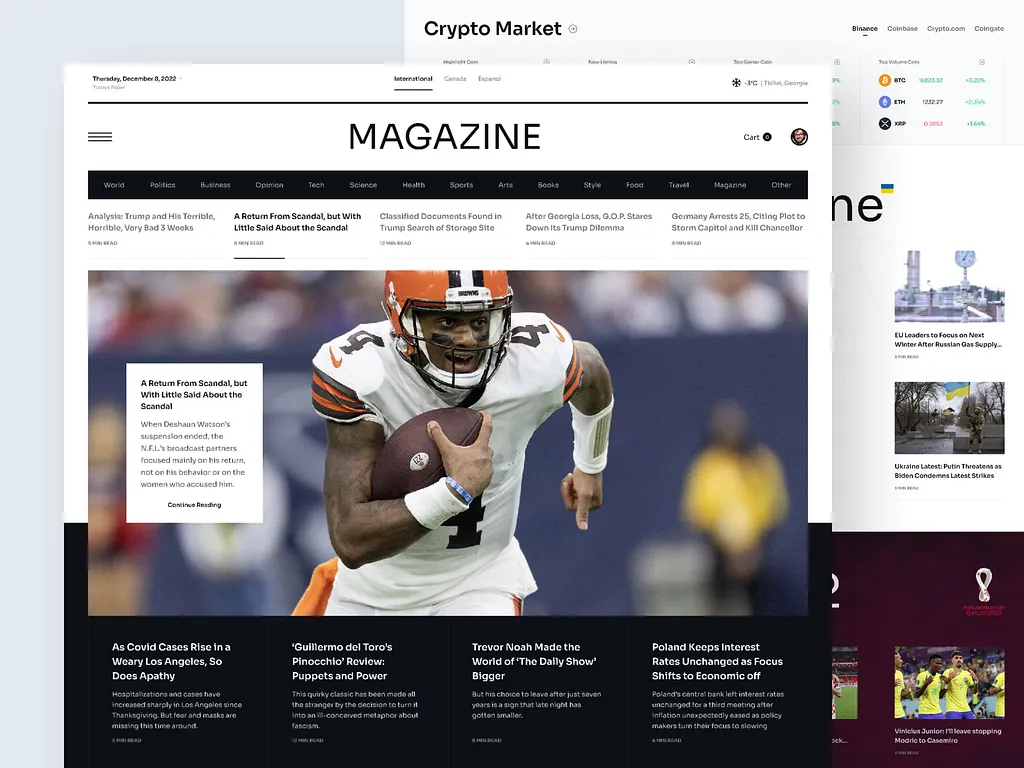Select the Coinbase exchange tab
Image resolution: width=1024 pixels, height=768 pixels.
902,29
